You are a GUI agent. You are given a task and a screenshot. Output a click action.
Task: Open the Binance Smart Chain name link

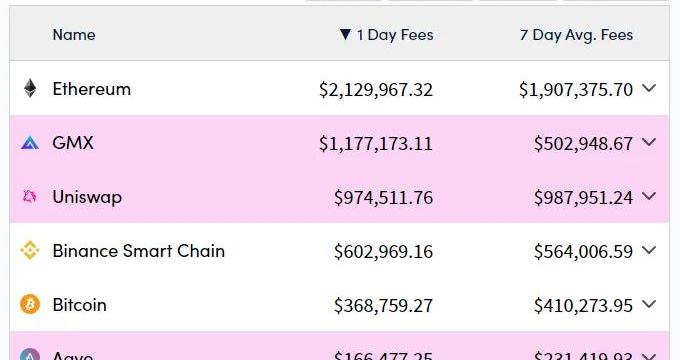(139, 251)
